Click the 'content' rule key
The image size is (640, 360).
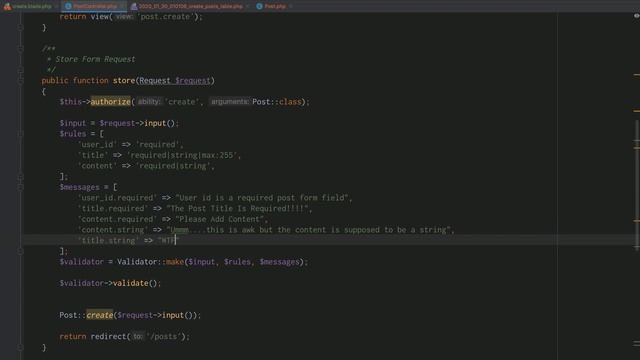tap(97, 166)
